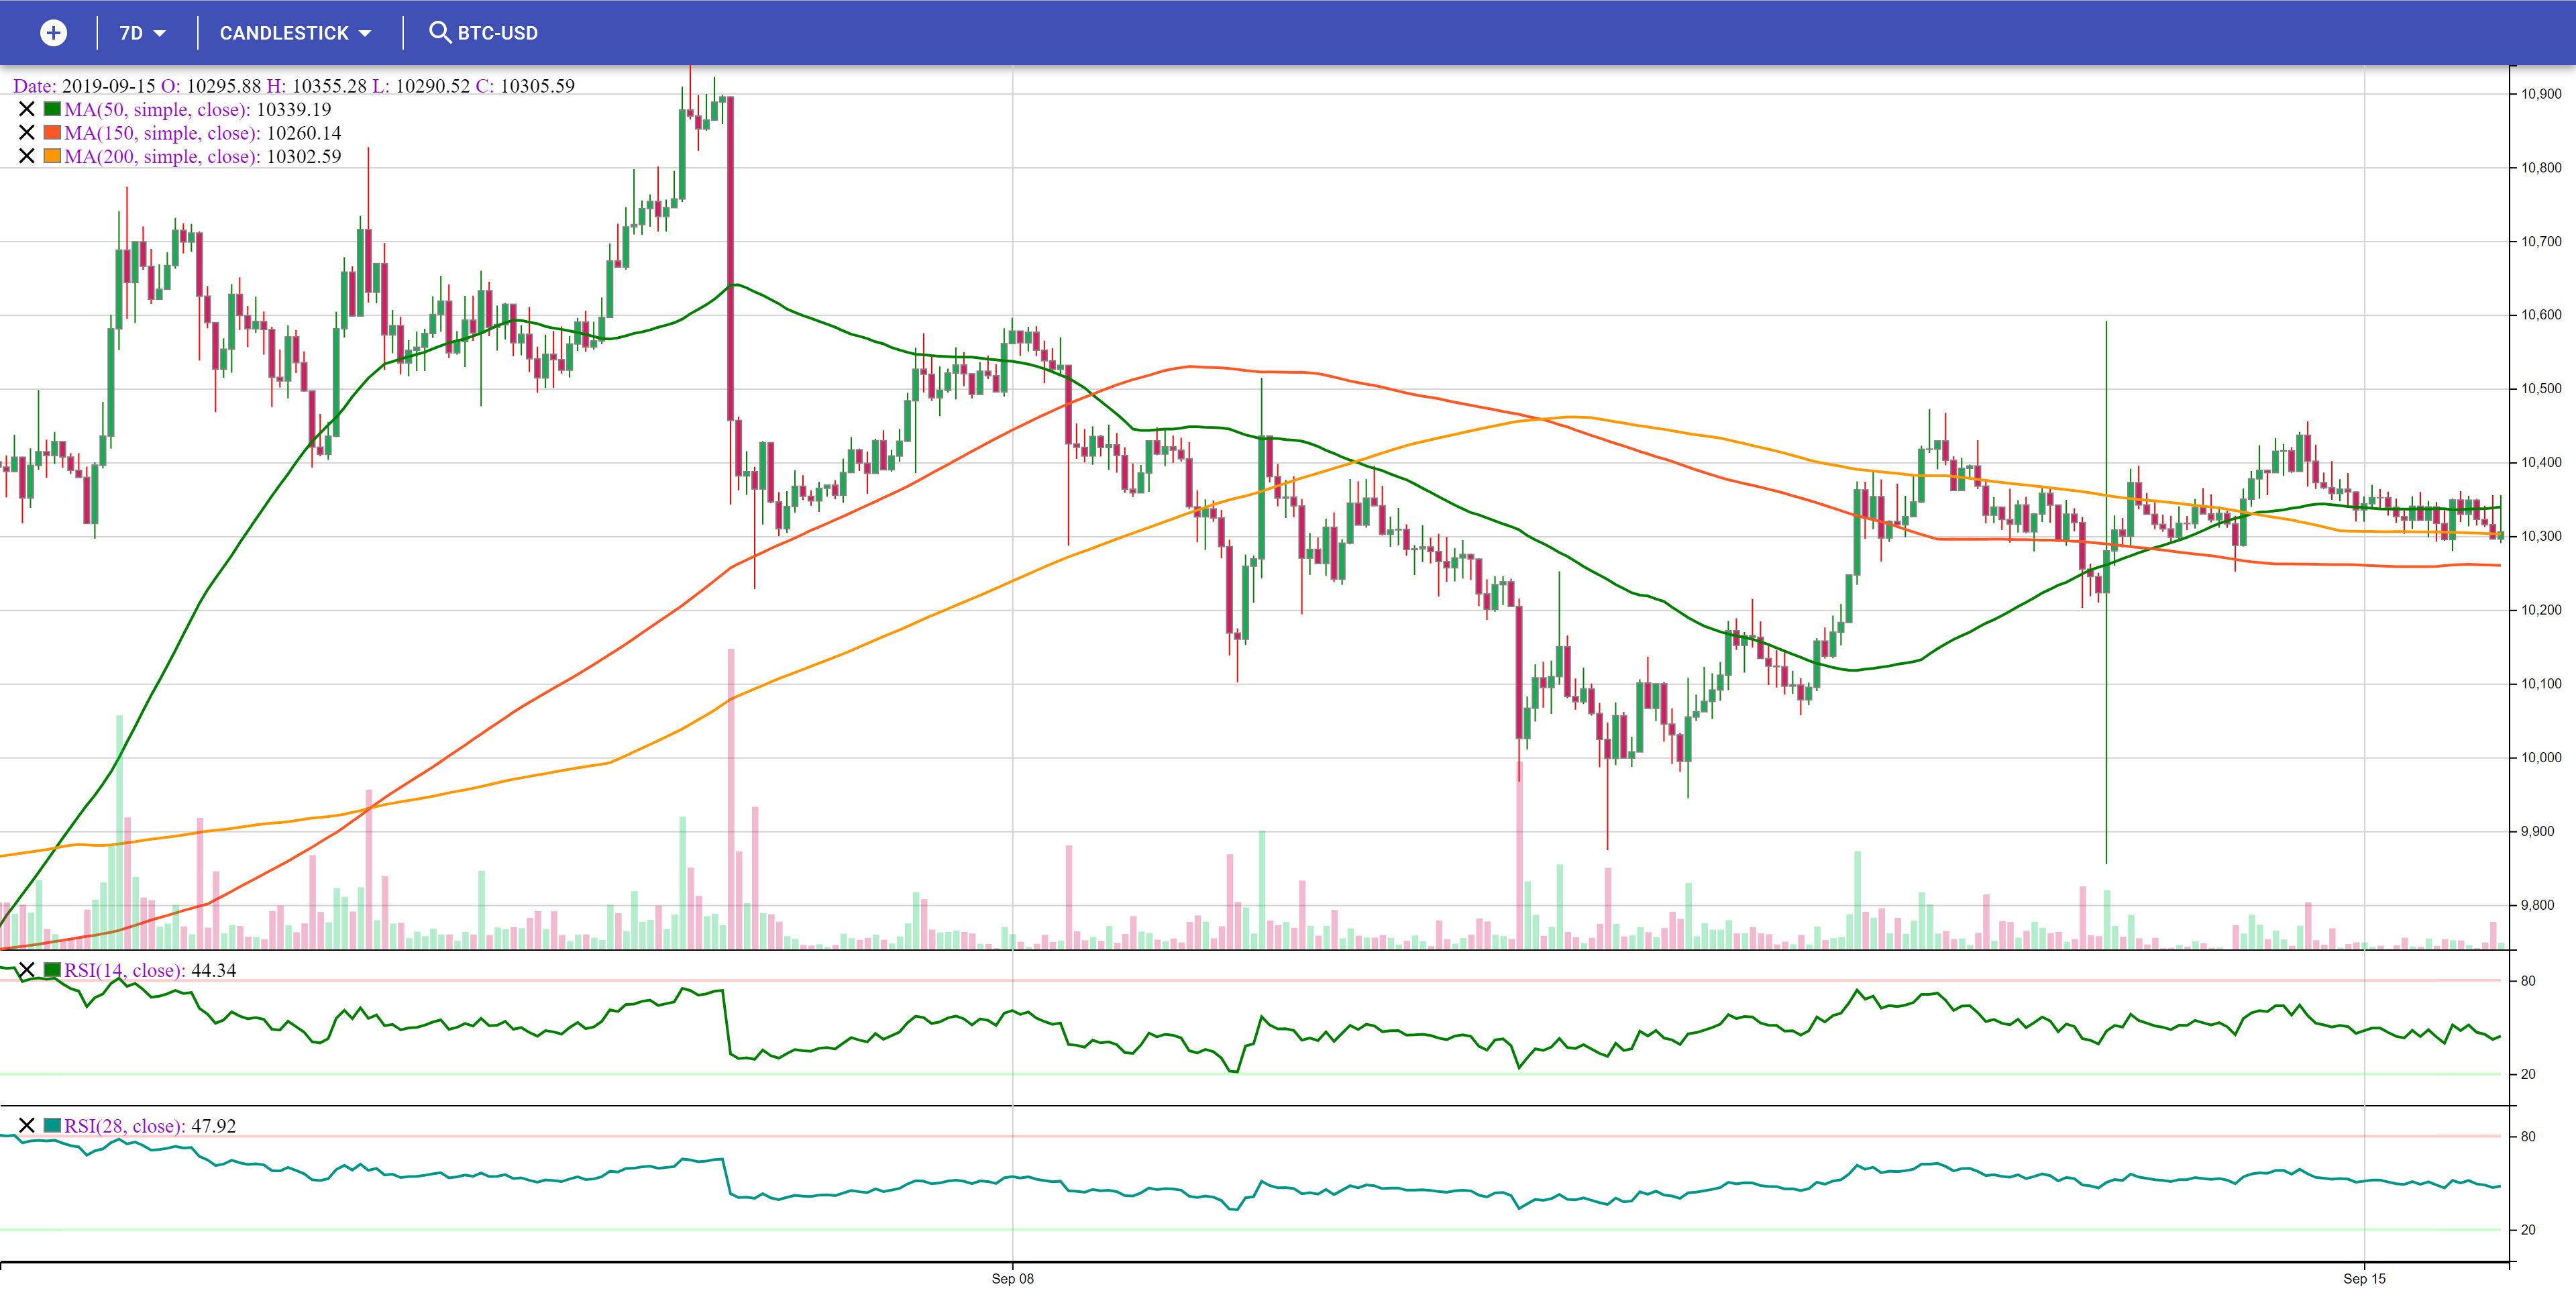Open the CANDLESTICK chart type dropdown
The image size is (2576, 1301).
pyautogui.click(x=295, y=33)
